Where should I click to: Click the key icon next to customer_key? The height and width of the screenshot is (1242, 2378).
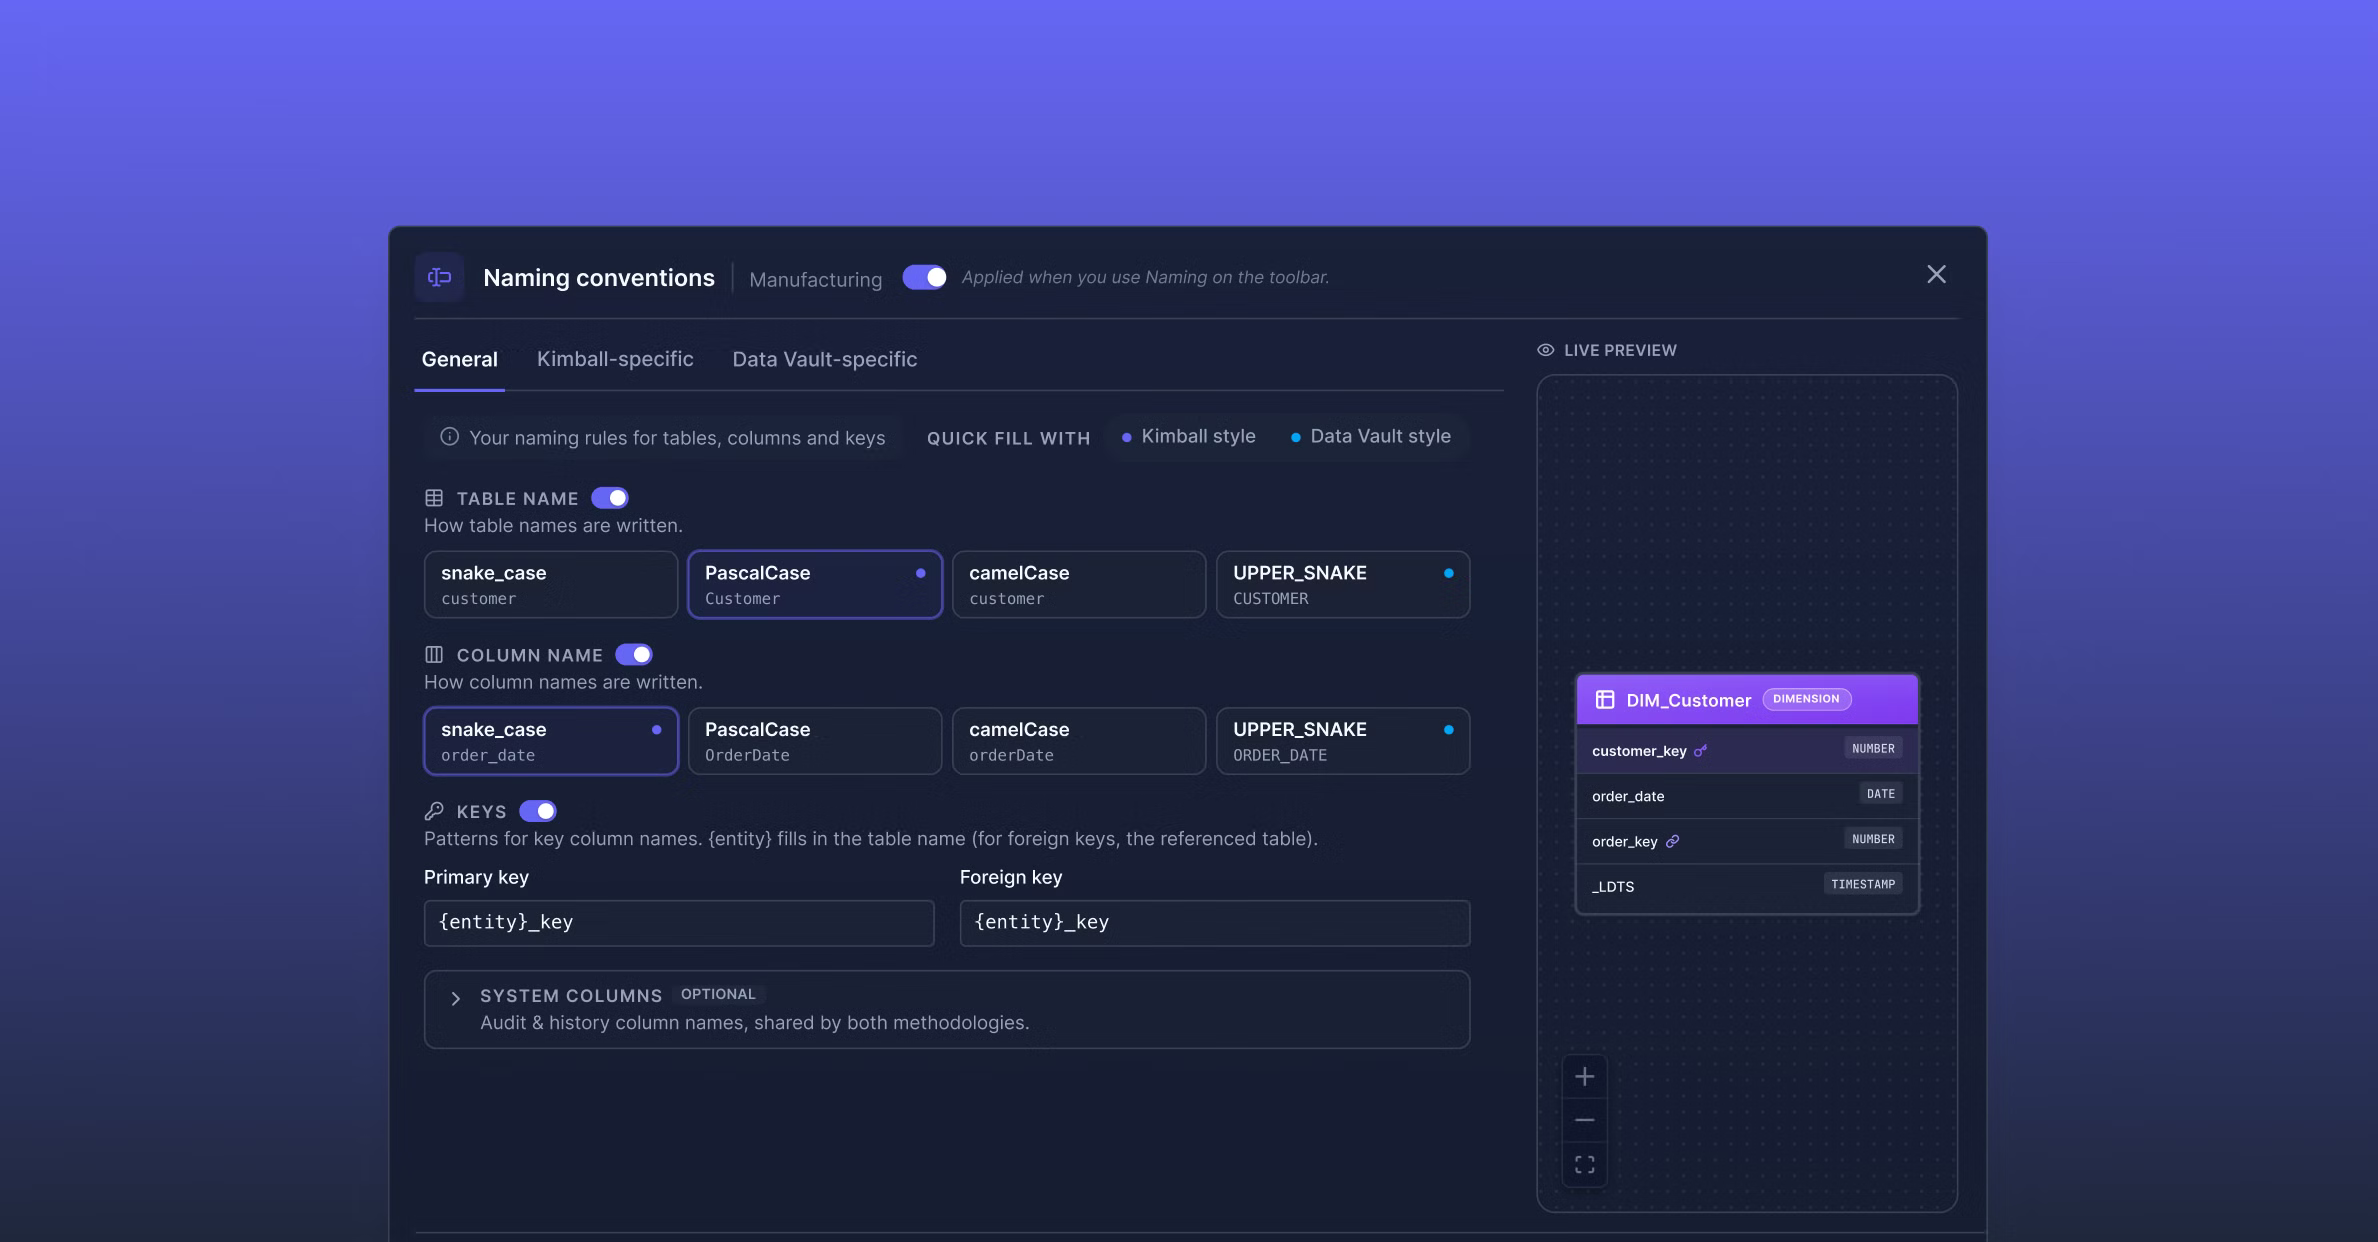click(1700, 751)
